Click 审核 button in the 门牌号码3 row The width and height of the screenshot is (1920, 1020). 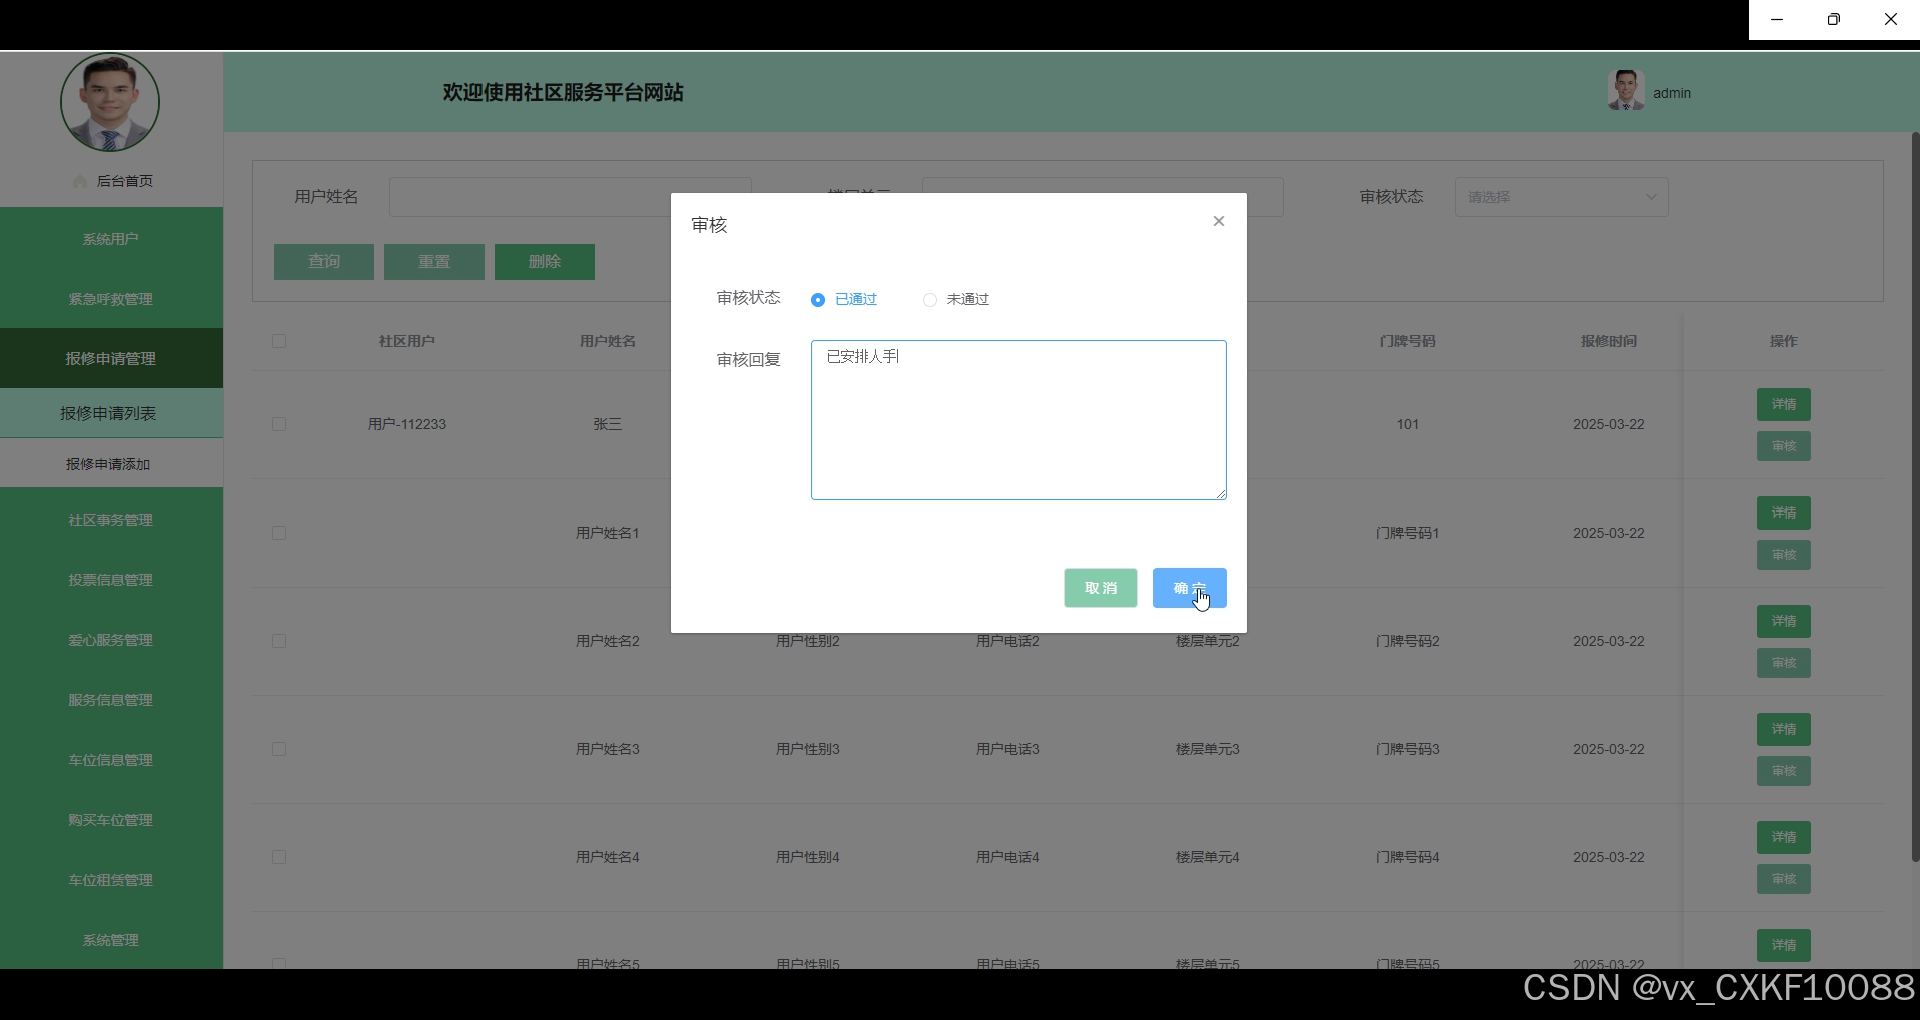(x=1784, y=771)
